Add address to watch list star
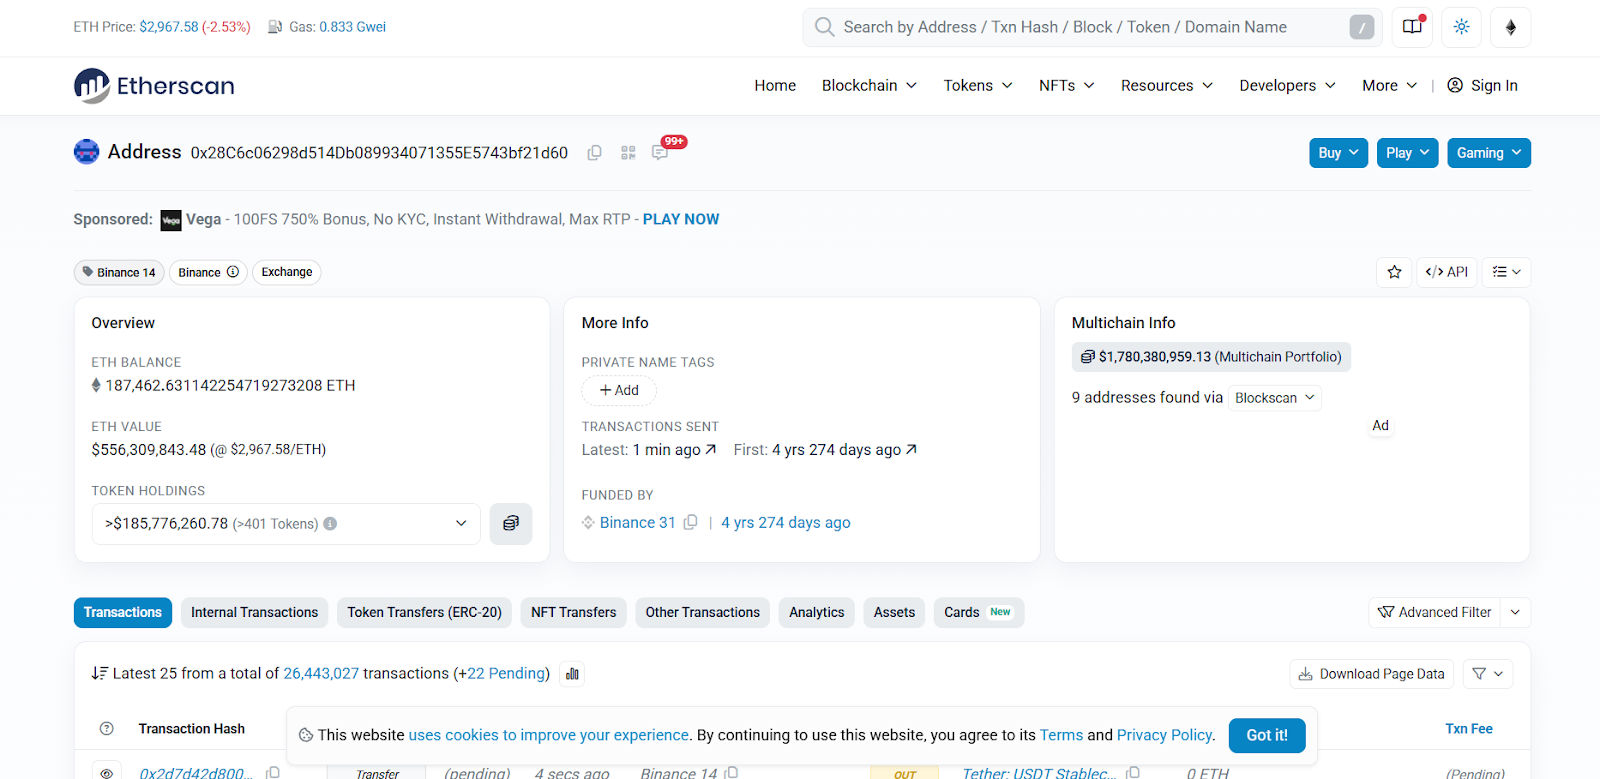Viewport: 1600px width, 779px height. click(1394, 272)
